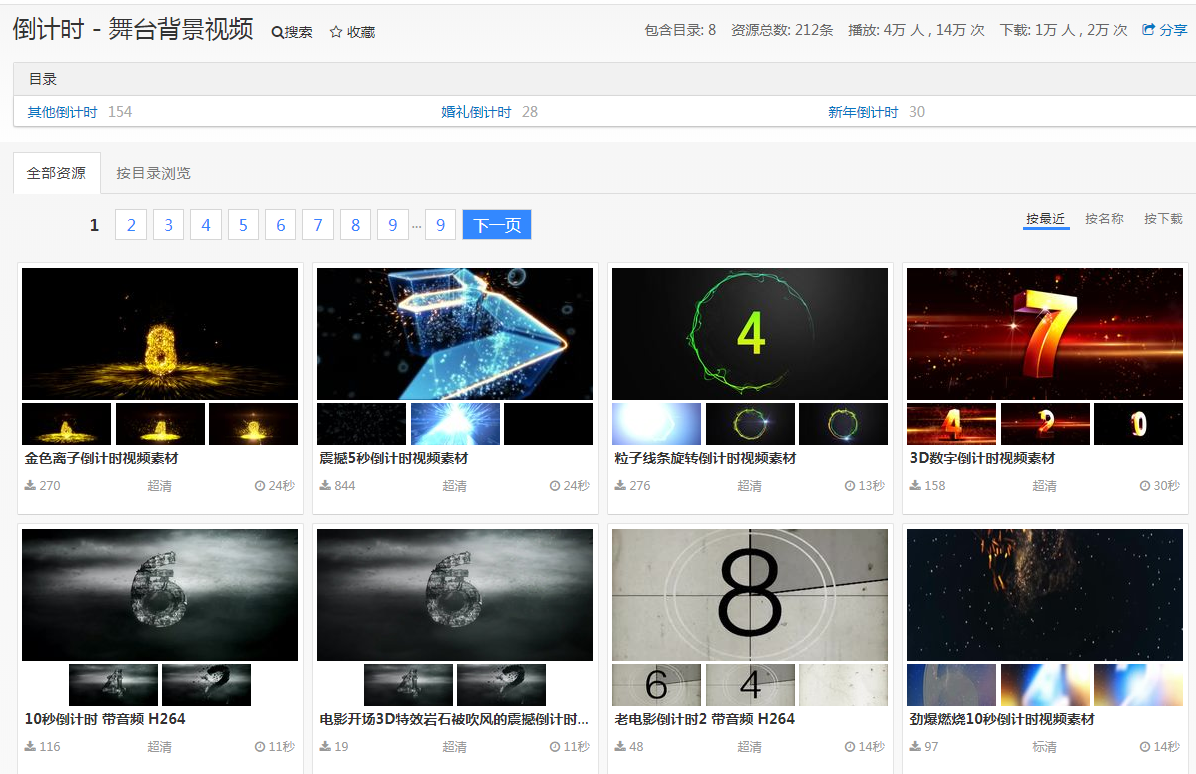
Task: Open title 电影开场3D特效岩石被吹风的震撼倒计时
Action: point(454,719)
